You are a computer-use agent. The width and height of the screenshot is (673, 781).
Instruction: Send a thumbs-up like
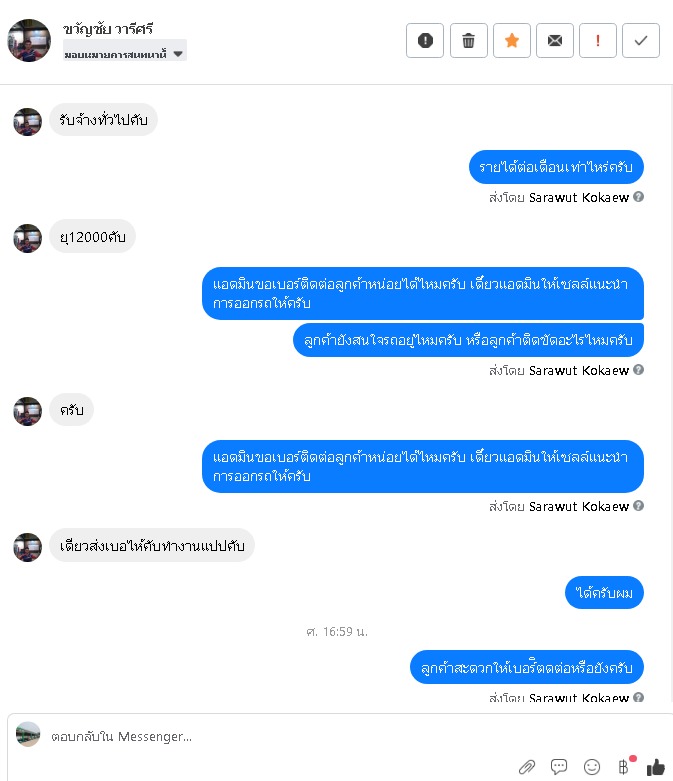tap(656, 767)
